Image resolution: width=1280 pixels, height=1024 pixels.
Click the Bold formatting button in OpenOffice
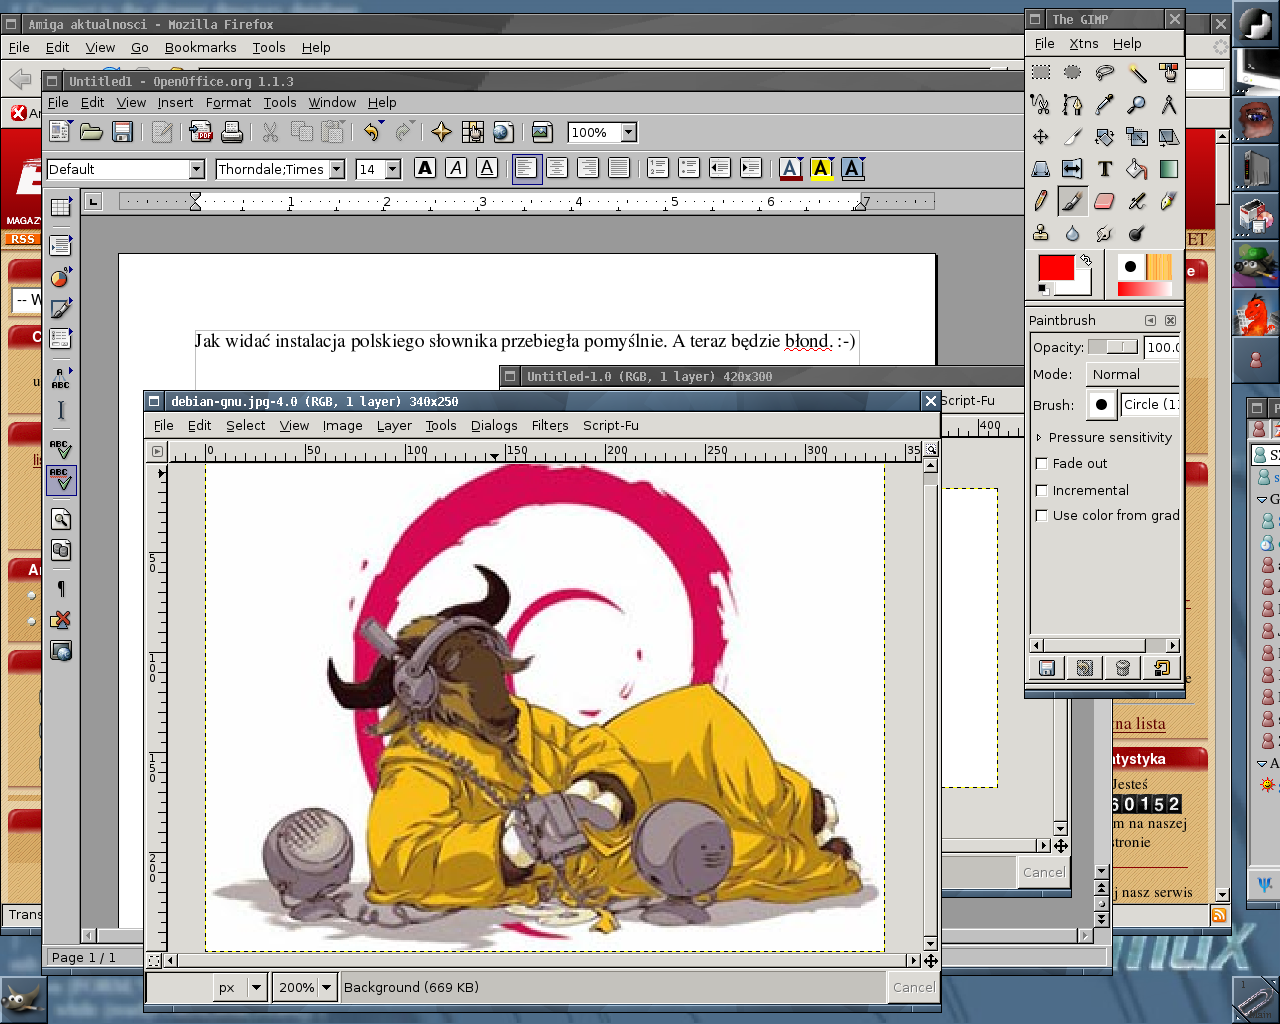click(x=425, y=169)
